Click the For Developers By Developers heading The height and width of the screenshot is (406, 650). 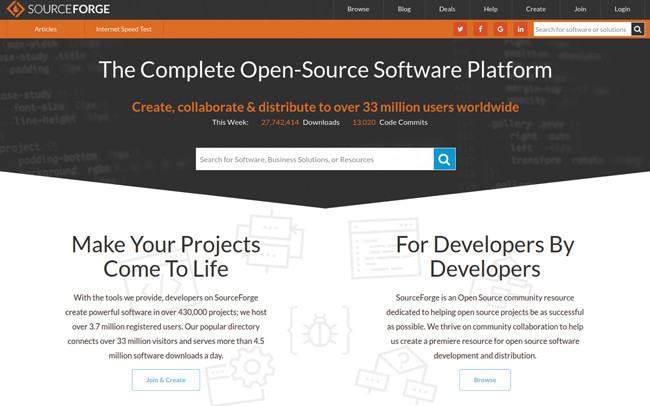[485, 257]
